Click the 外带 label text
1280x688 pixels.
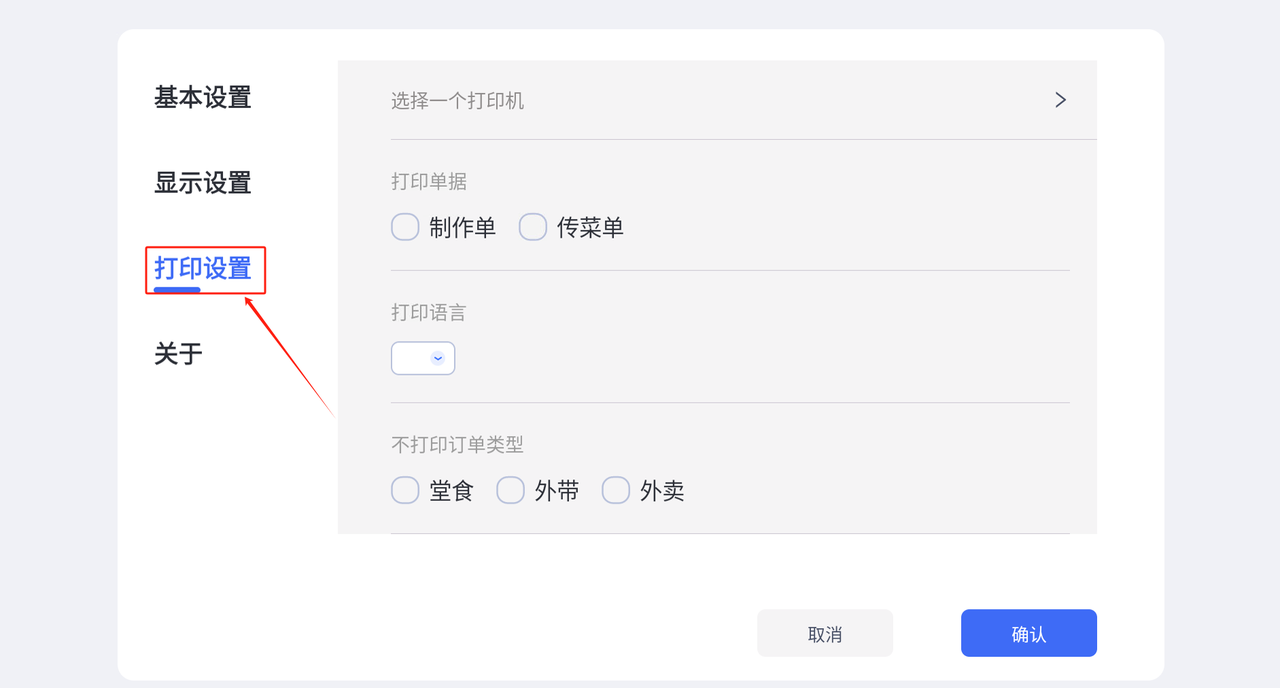(557, 491)
